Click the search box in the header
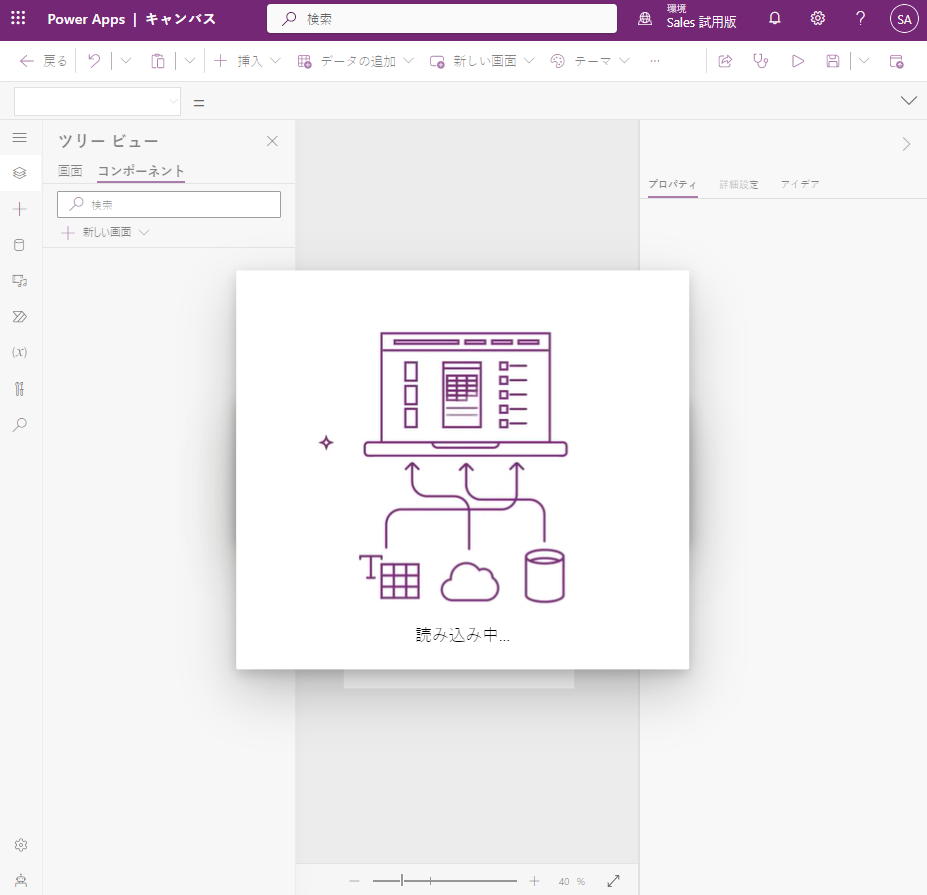The width and height of the screenshot is (927, 895). (442, 19)
